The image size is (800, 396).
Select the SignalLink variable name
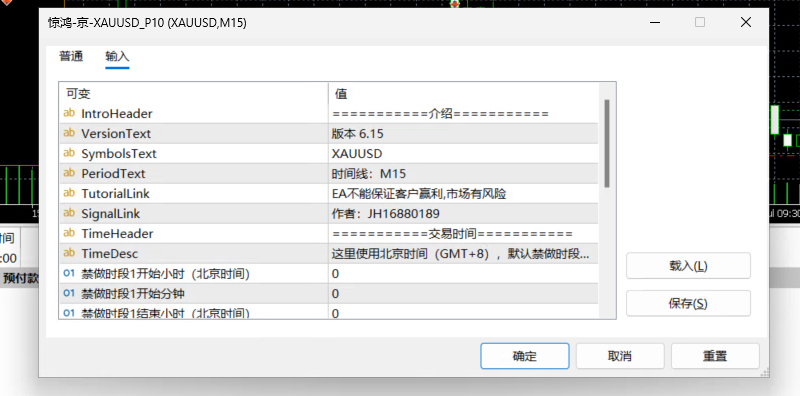click(x=111, y=214)
